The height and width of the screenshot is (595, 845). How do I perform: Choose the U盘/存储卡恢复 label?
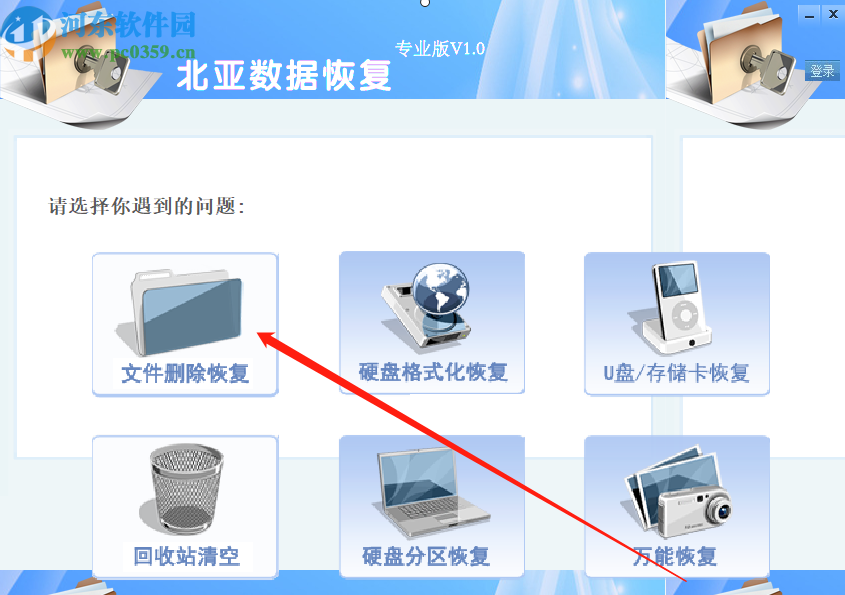[677, 373]
